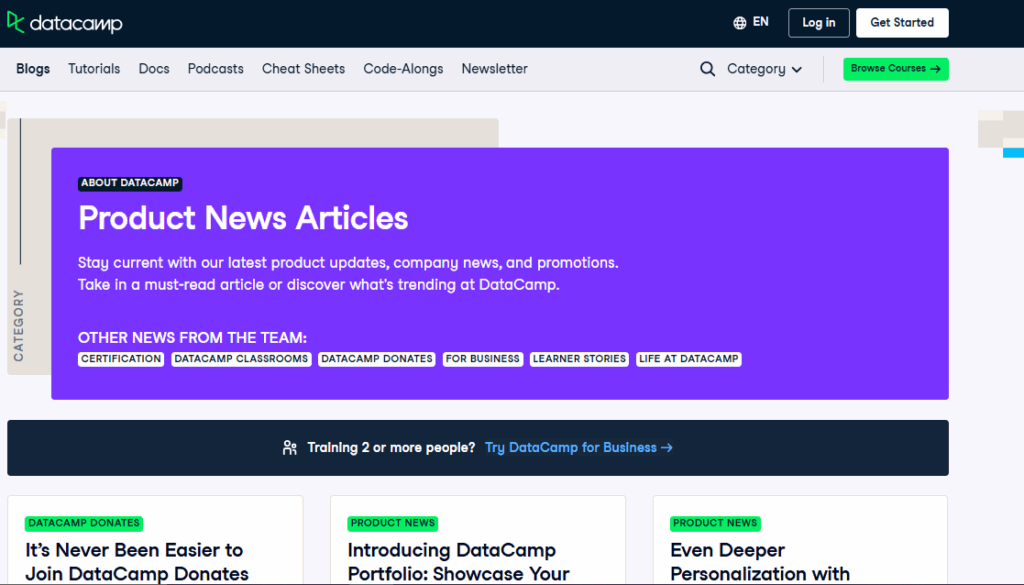Open the Podcasts tab

[216, 69]
